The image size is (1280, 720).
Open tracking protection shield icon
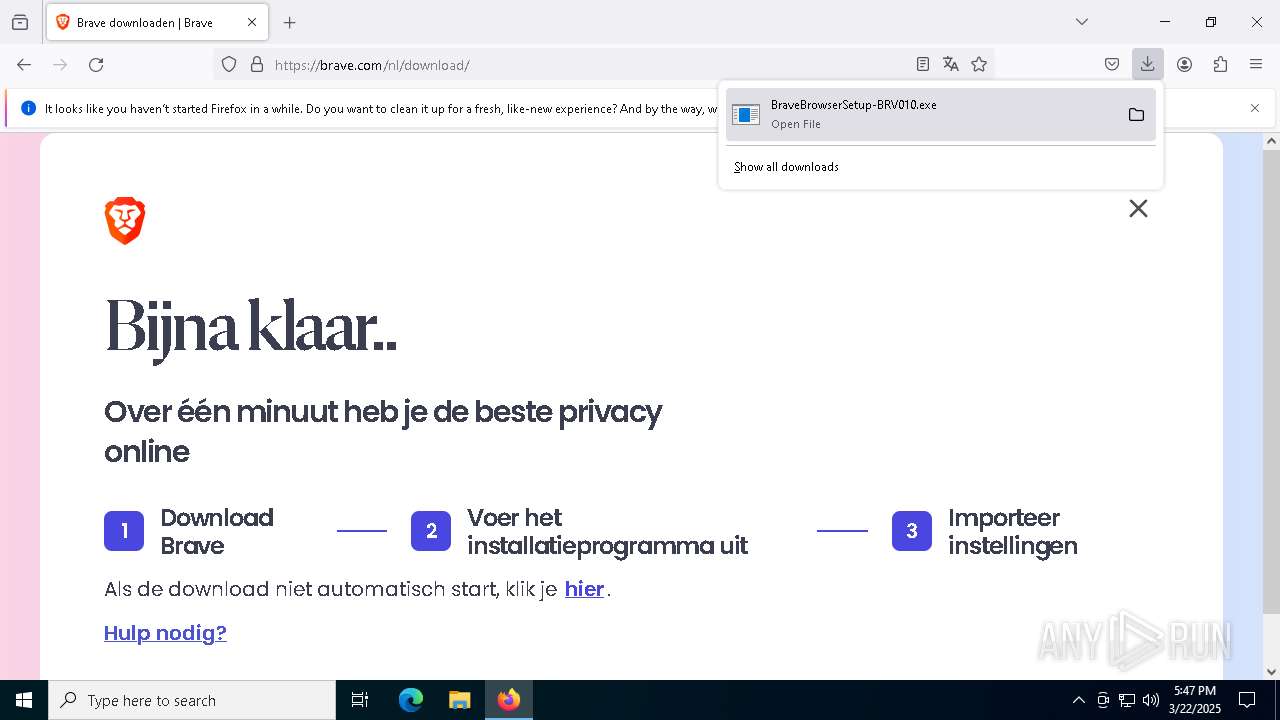[229, 64]
